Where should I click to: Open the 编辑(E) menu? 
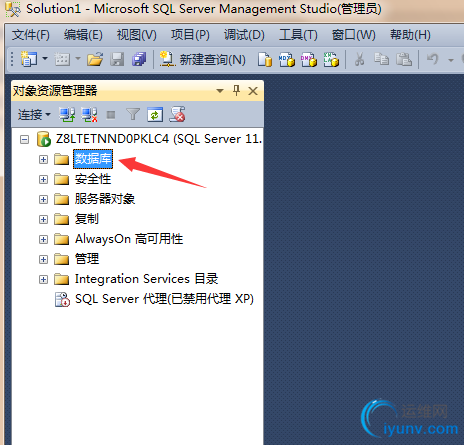(83, 35)
